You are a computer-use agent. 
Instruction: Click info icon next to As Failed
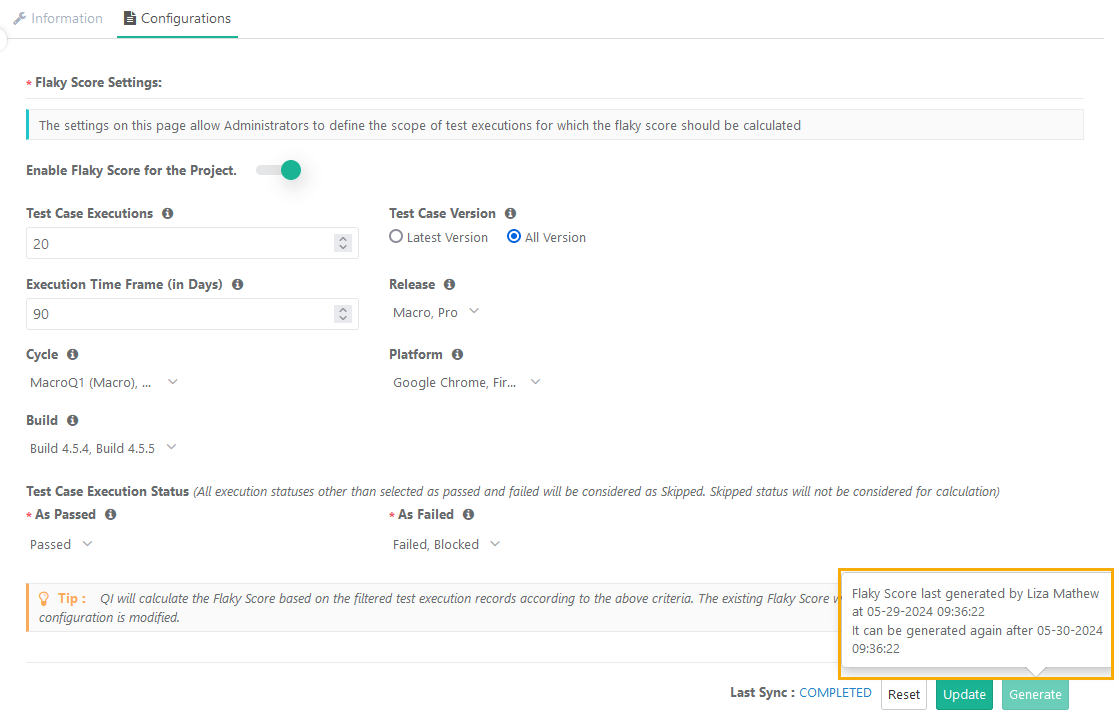(468, 515)
